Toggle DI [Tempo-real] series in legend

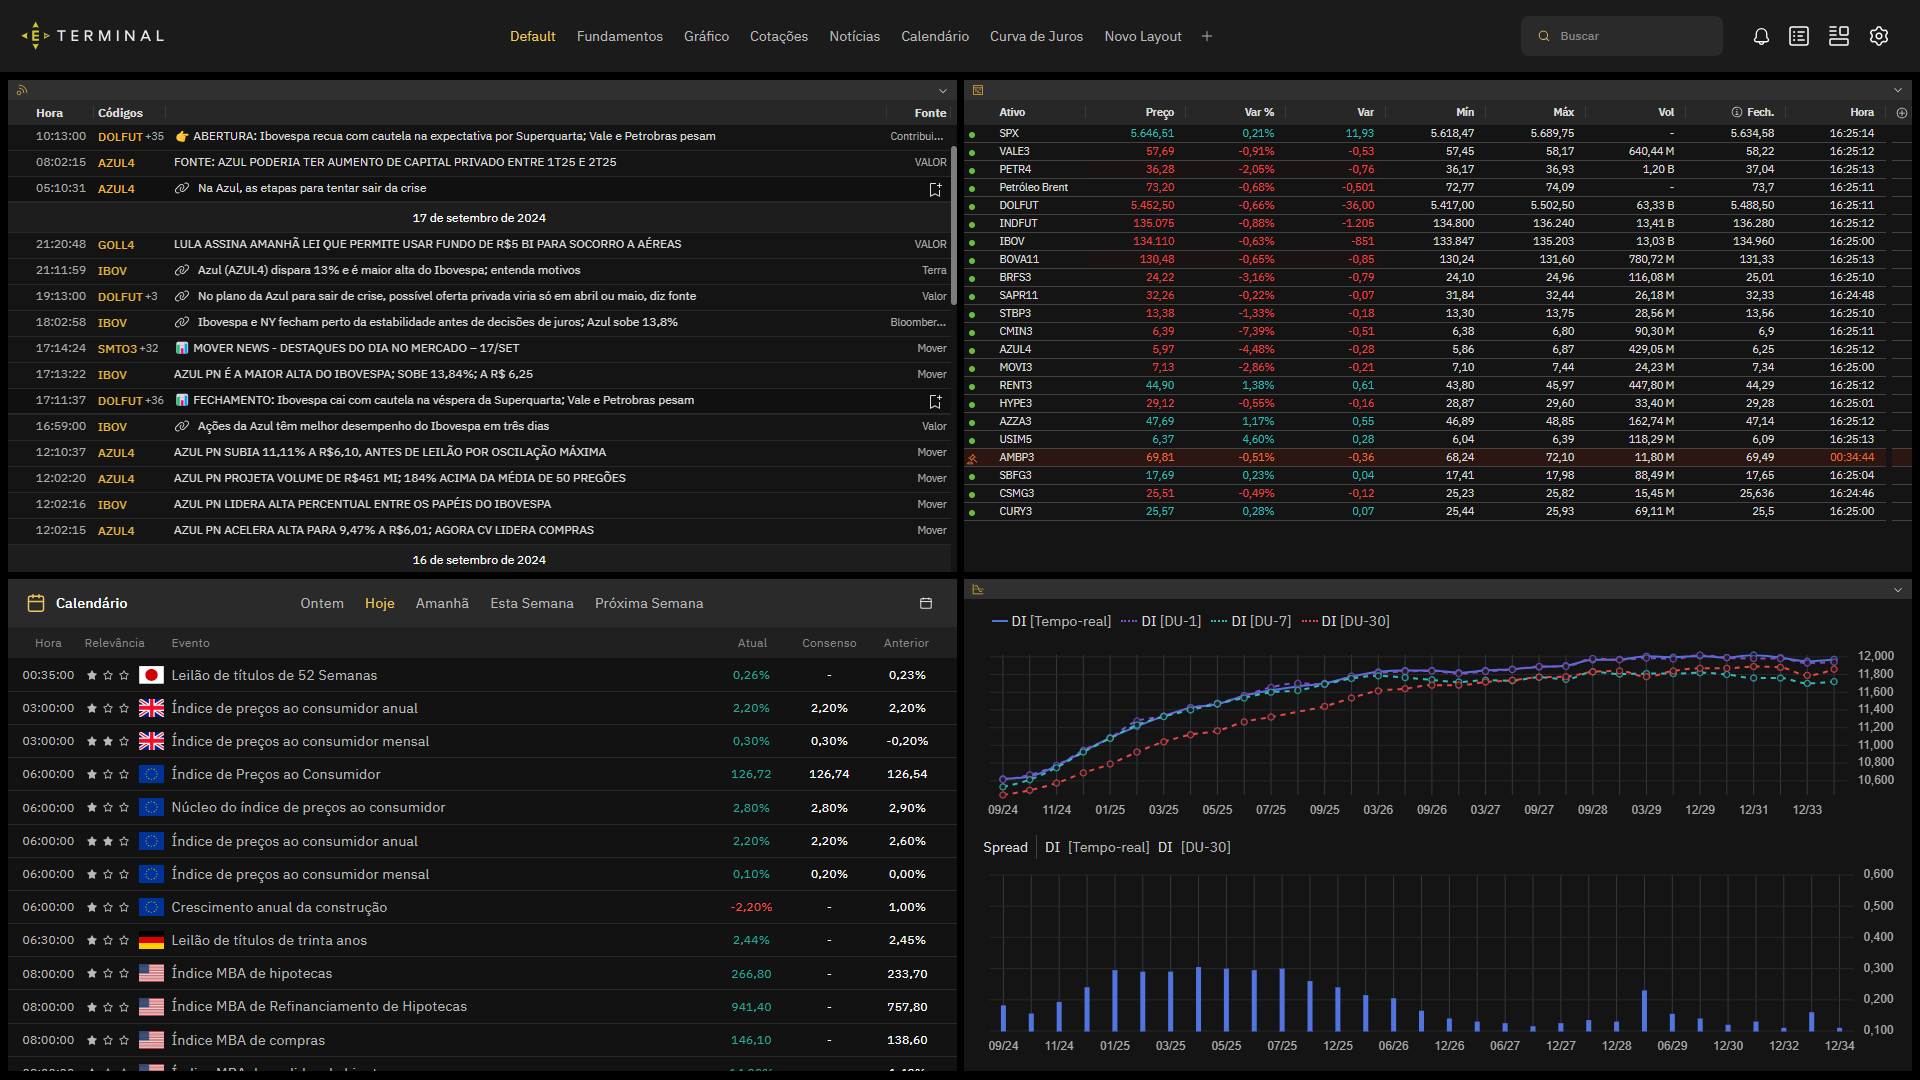click(1051, 621)
